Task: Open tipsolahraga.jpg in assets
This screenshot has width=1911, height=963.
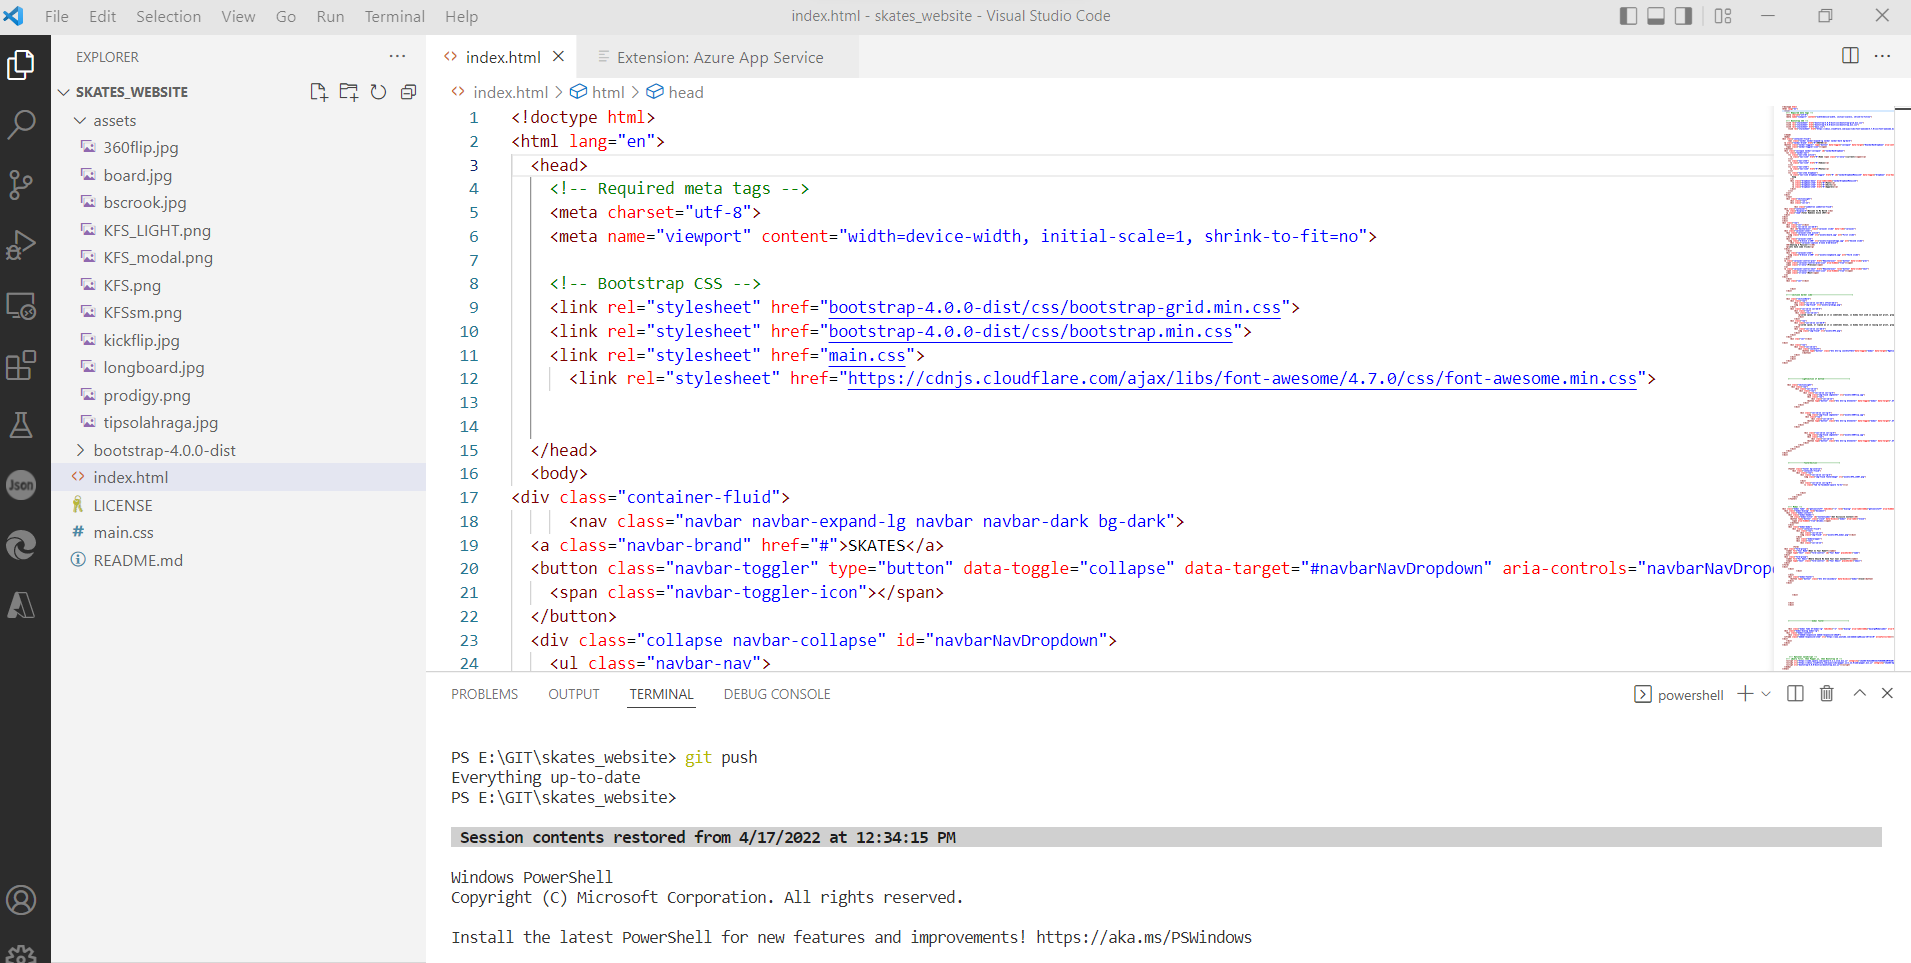Action: coord(238,423)
